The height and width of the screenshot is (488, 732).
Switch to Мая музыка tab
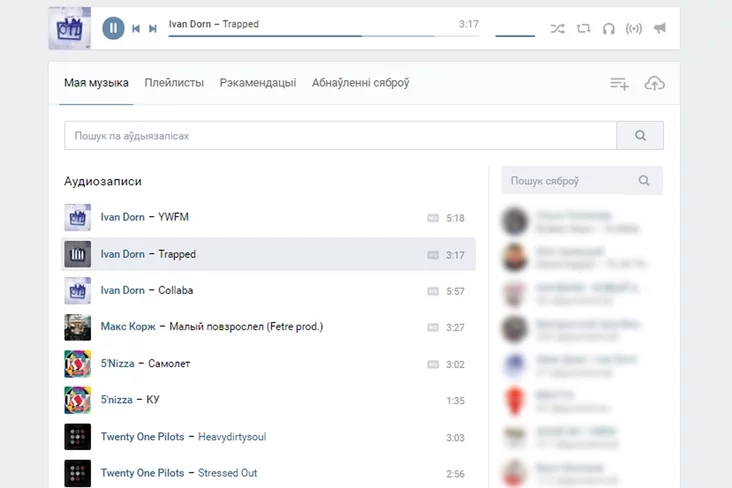pos(96,83)
